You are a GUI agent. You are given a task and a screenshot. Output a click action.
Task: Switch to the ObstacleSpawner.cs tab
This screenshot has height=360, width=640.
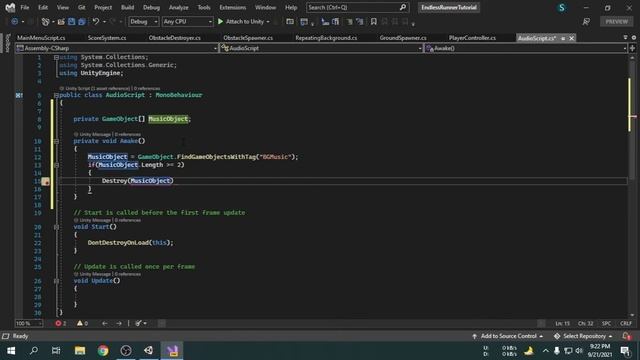(x=248, y=38)
